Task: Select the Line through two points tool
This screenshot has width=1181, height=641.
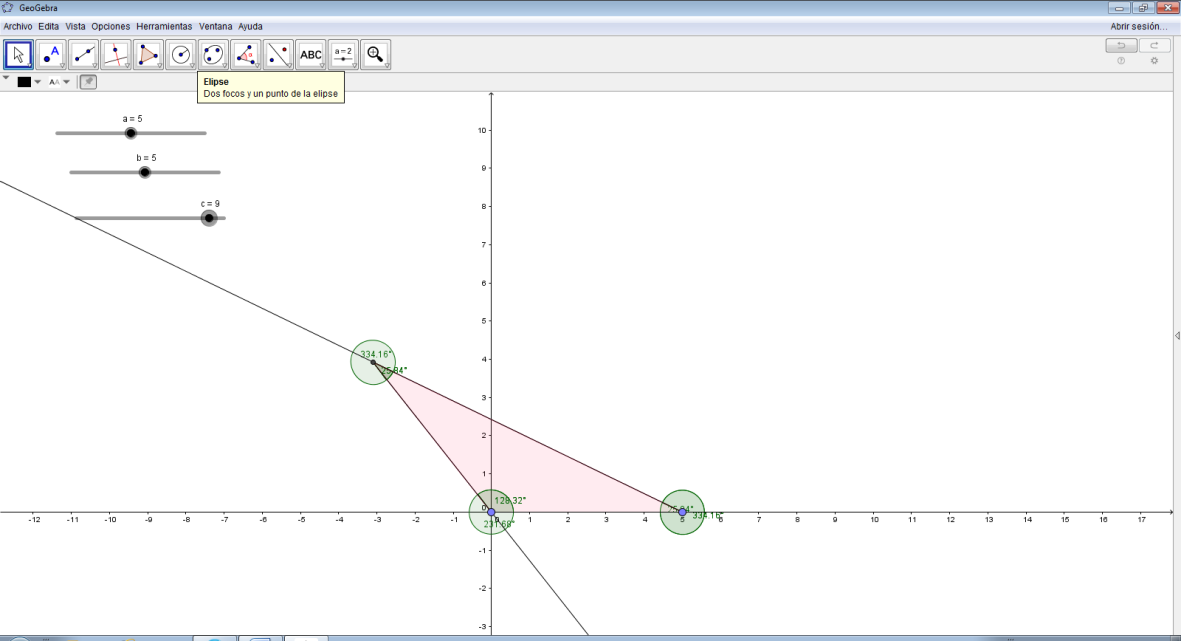Action: [x=84, y=55]
